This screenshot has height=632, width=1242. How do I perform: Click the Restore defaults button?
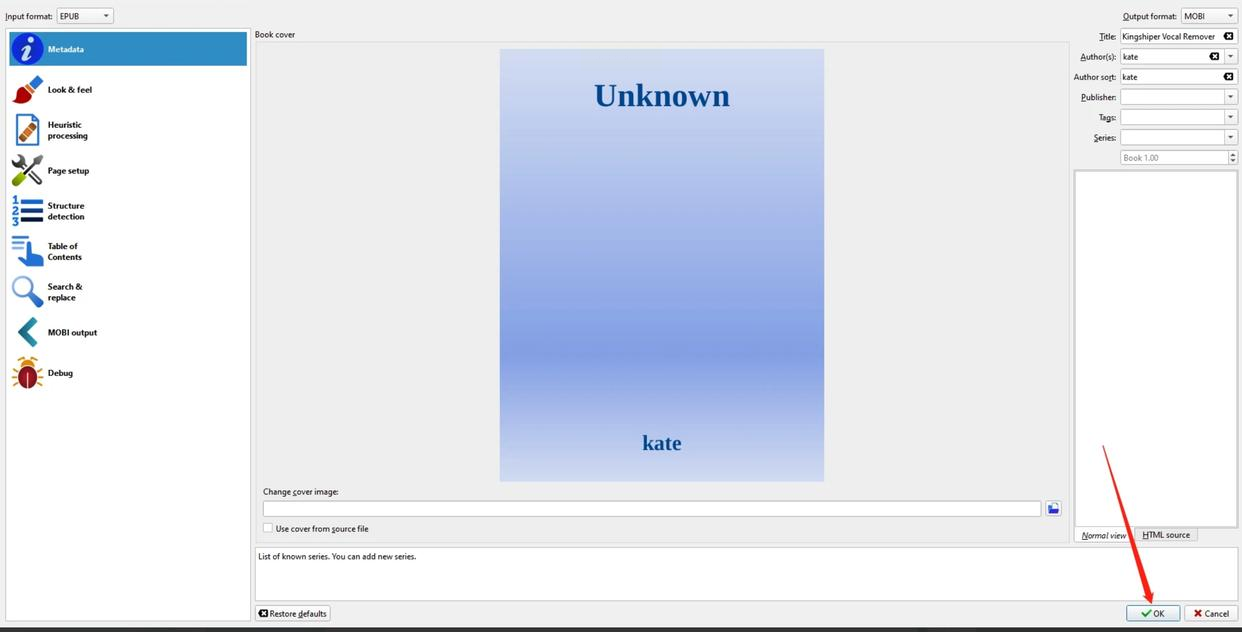(x=293, y=613)
